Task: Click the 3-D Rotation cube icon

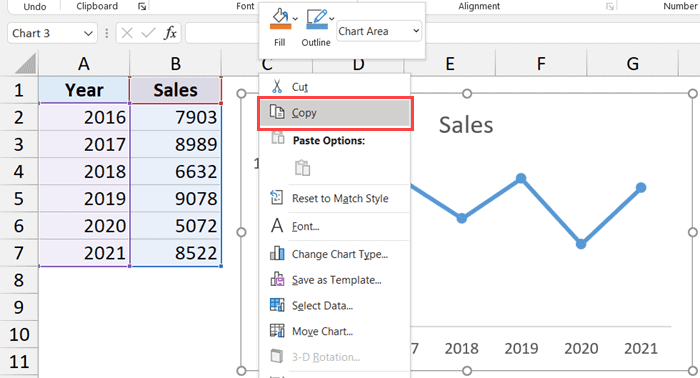Action: pos(277,356)
